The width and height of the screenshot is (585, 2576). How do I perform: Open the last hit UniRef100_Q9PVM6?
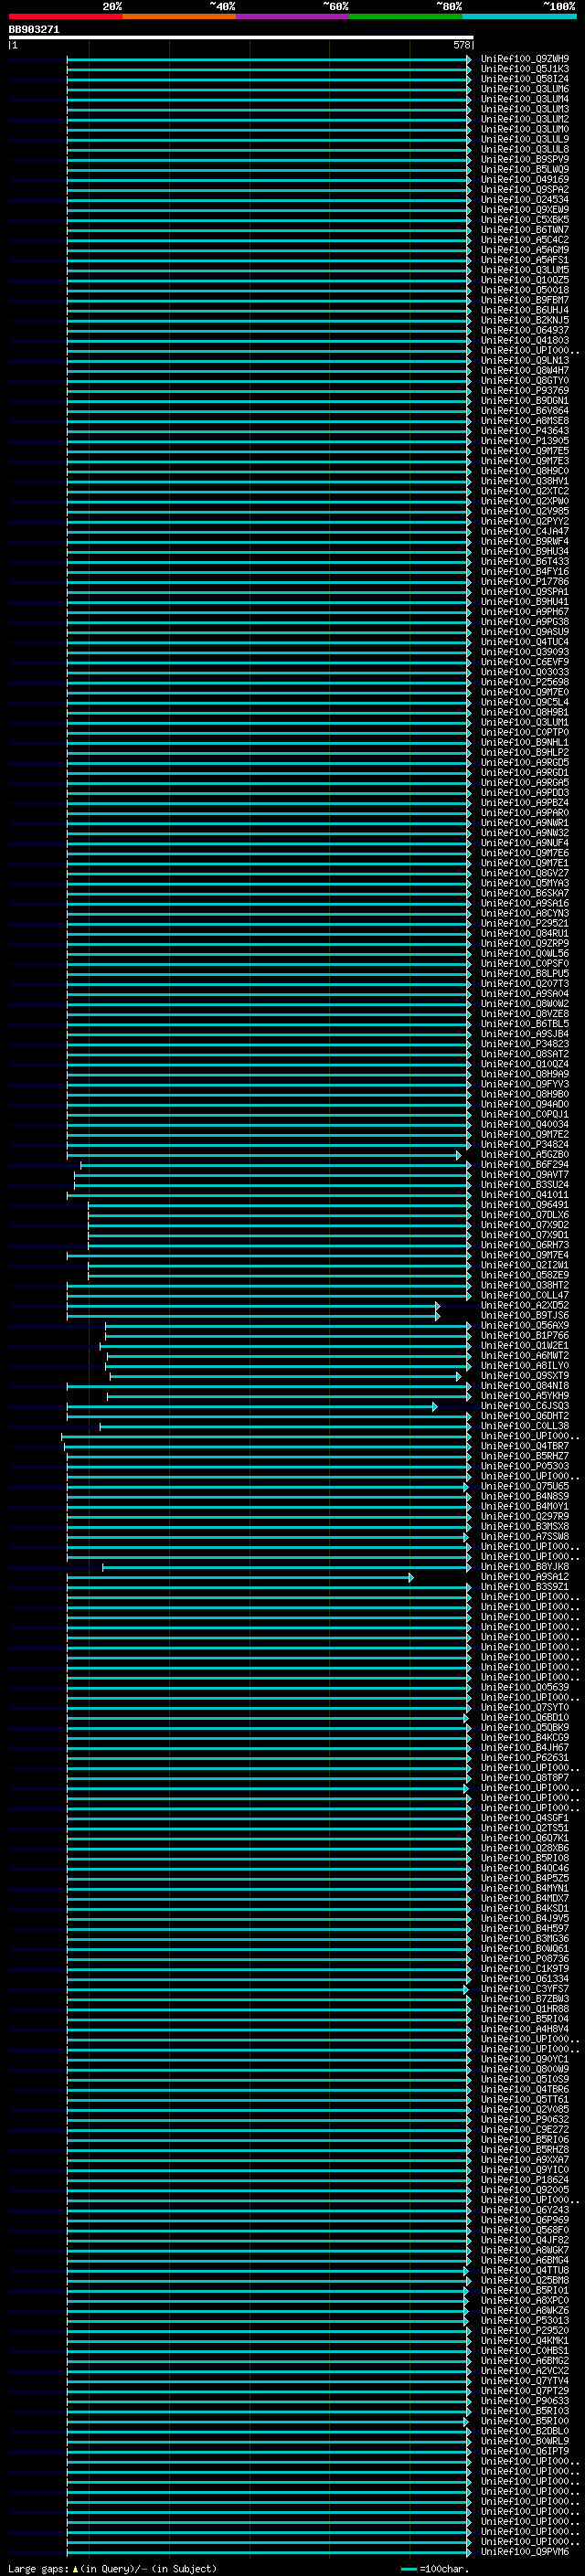[x=525, y=2552]
